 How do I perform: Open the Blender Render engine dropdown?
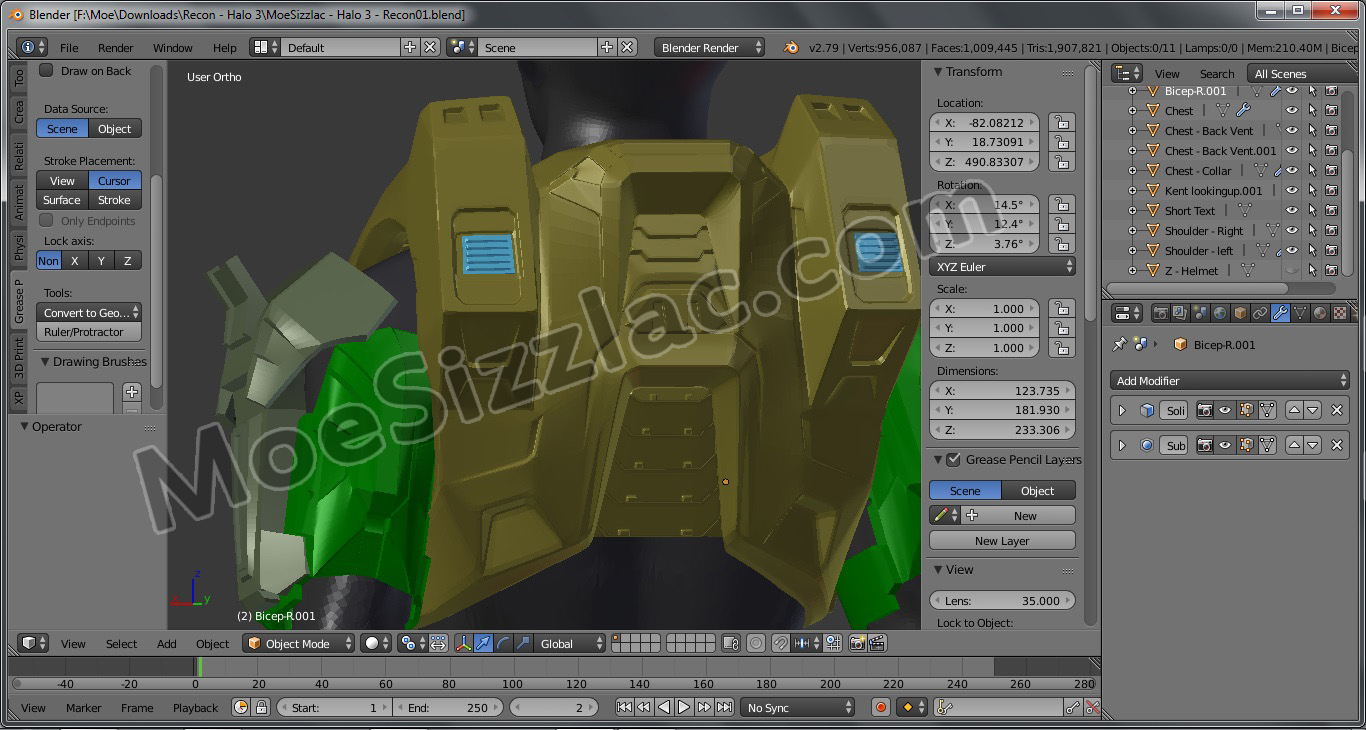tap(710, 47)
